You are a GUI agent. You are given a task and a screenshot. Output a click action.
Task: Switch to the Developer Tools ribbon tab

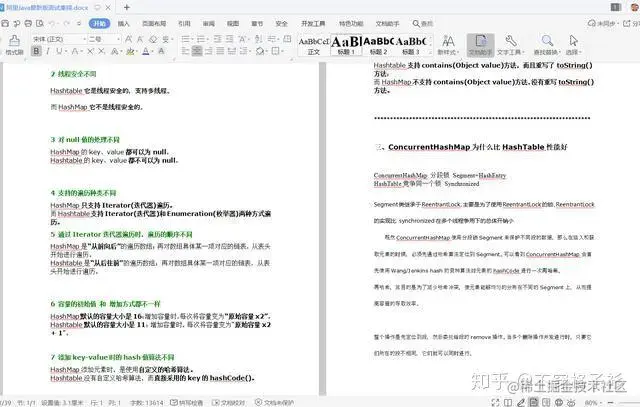[313, 24]
